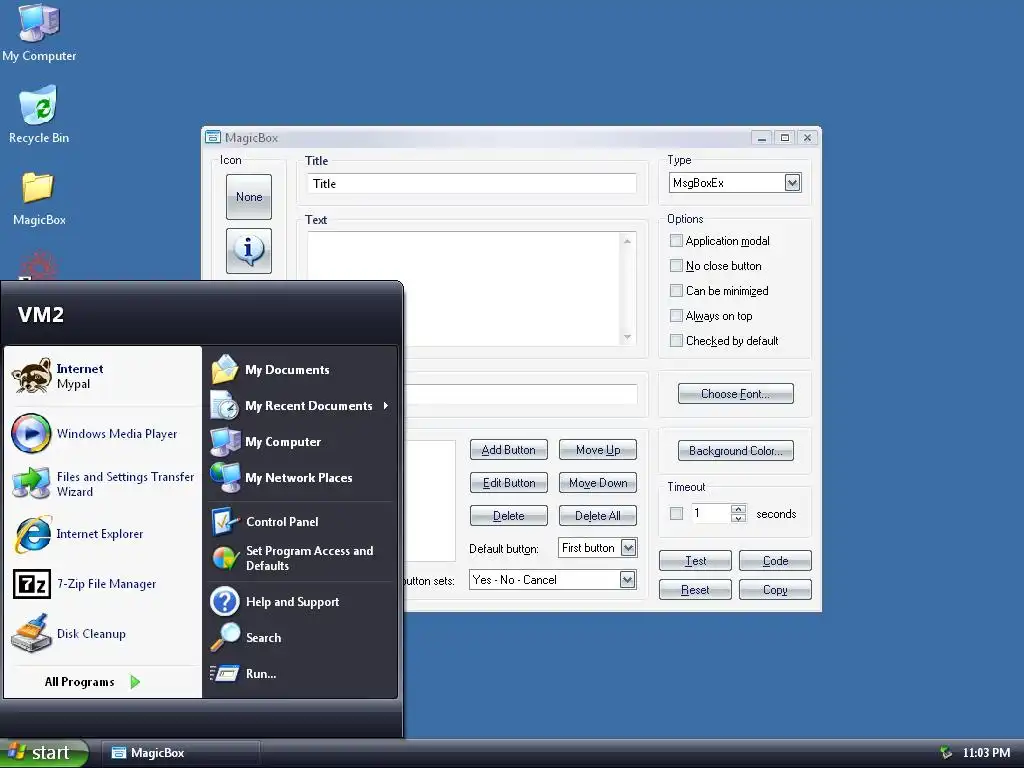Click the MagicBox taskbar button
Screen dimensions: 1024x768
pos(181,753)
